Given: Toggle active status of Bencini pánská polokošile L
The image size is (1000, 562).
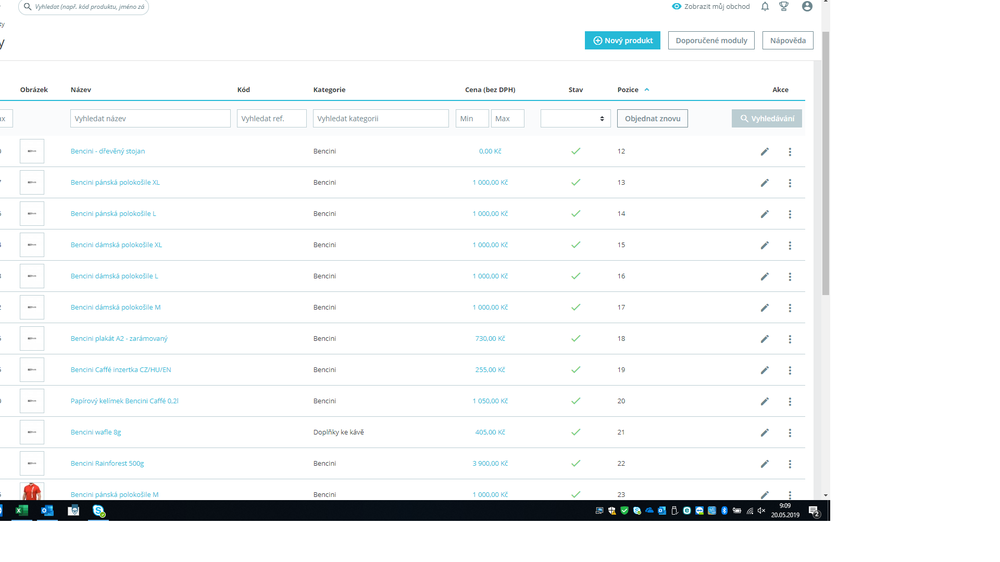Looking at the screenshot, I should pos(575,214).
